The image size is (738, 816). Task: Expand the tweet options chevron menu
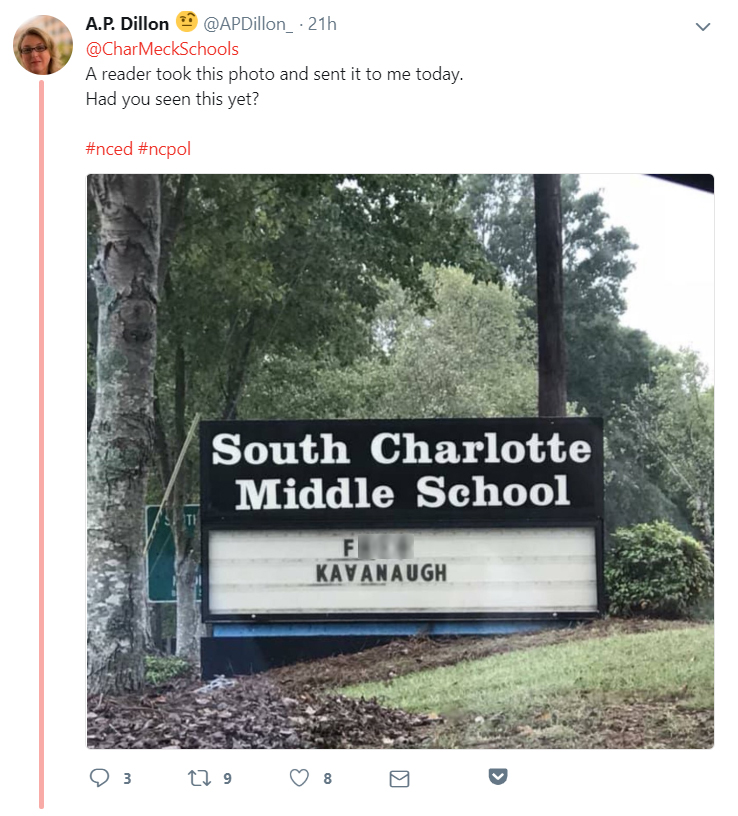pos(703,27)
